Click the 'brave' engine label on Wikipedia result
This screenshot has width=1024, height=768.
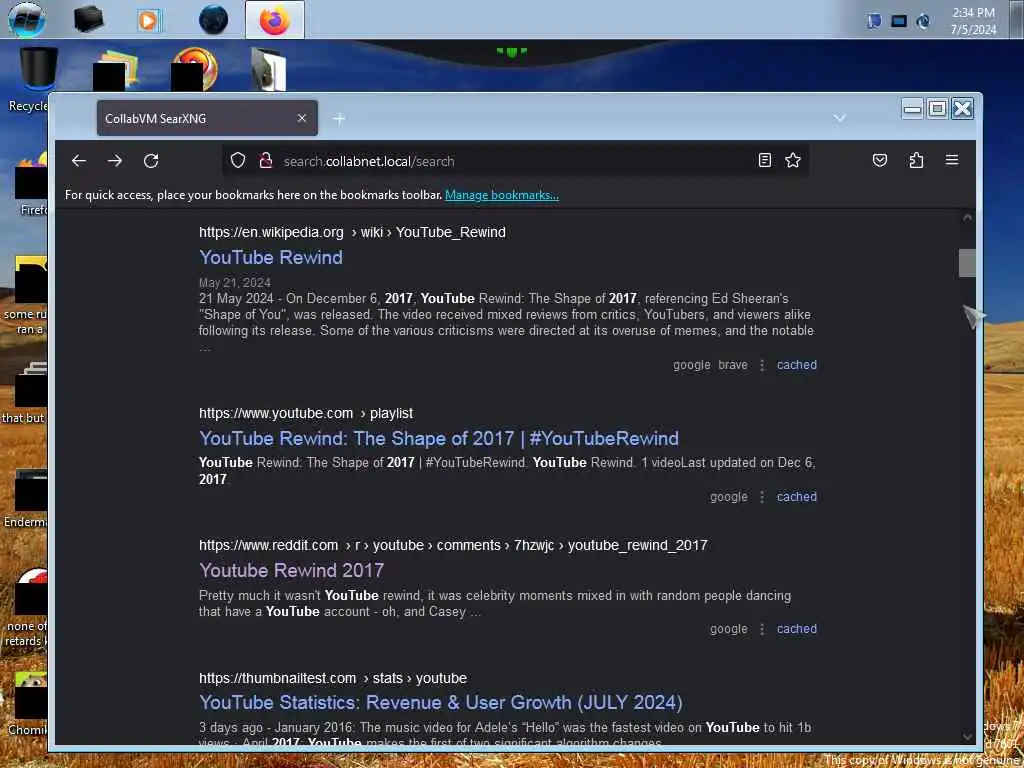click(733, 365)
